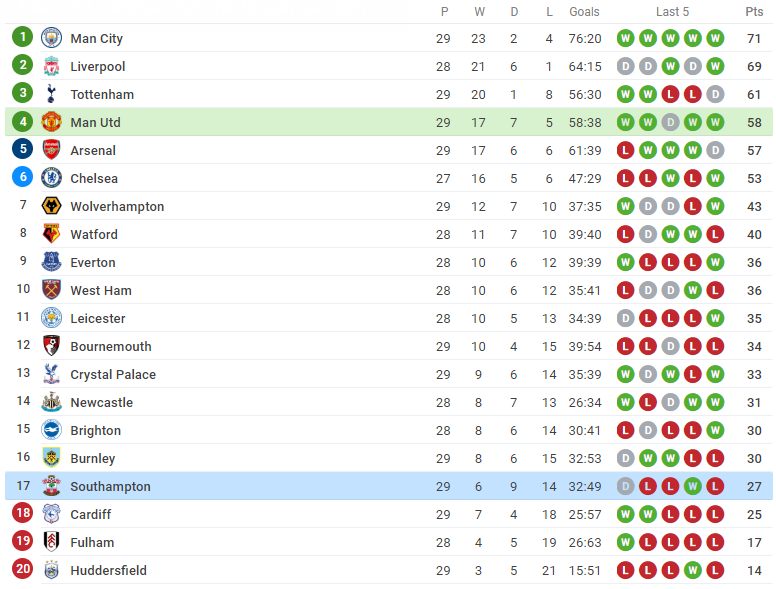
Task: Click the Liverpool club crest
Action: [x=51, y=66]
